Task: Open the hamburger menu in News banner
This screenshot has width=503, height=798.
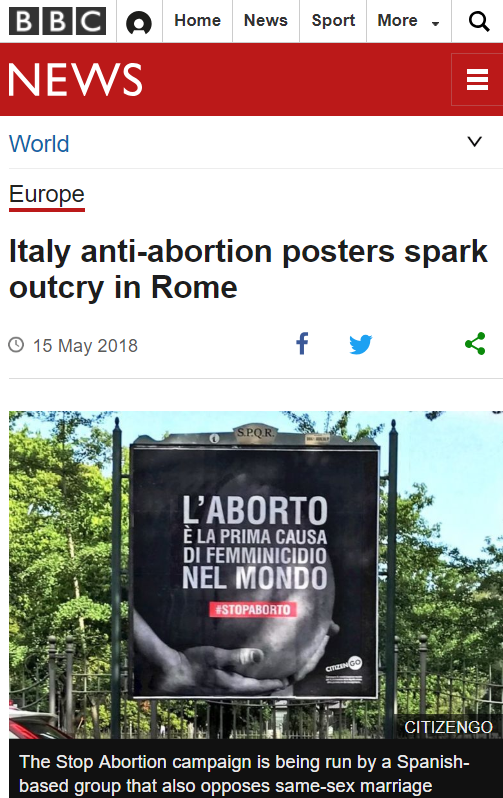Action: tap(477, 80)
